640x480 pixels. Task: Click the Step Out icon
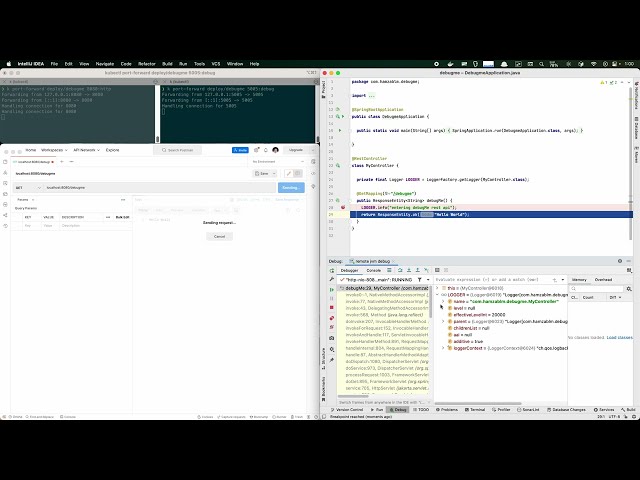[x=418, y=270]
